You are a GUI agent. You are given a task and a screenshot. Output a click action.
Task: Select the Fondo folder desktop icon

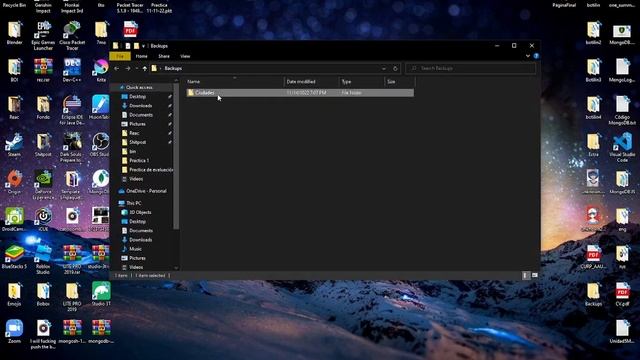(43, 108)
